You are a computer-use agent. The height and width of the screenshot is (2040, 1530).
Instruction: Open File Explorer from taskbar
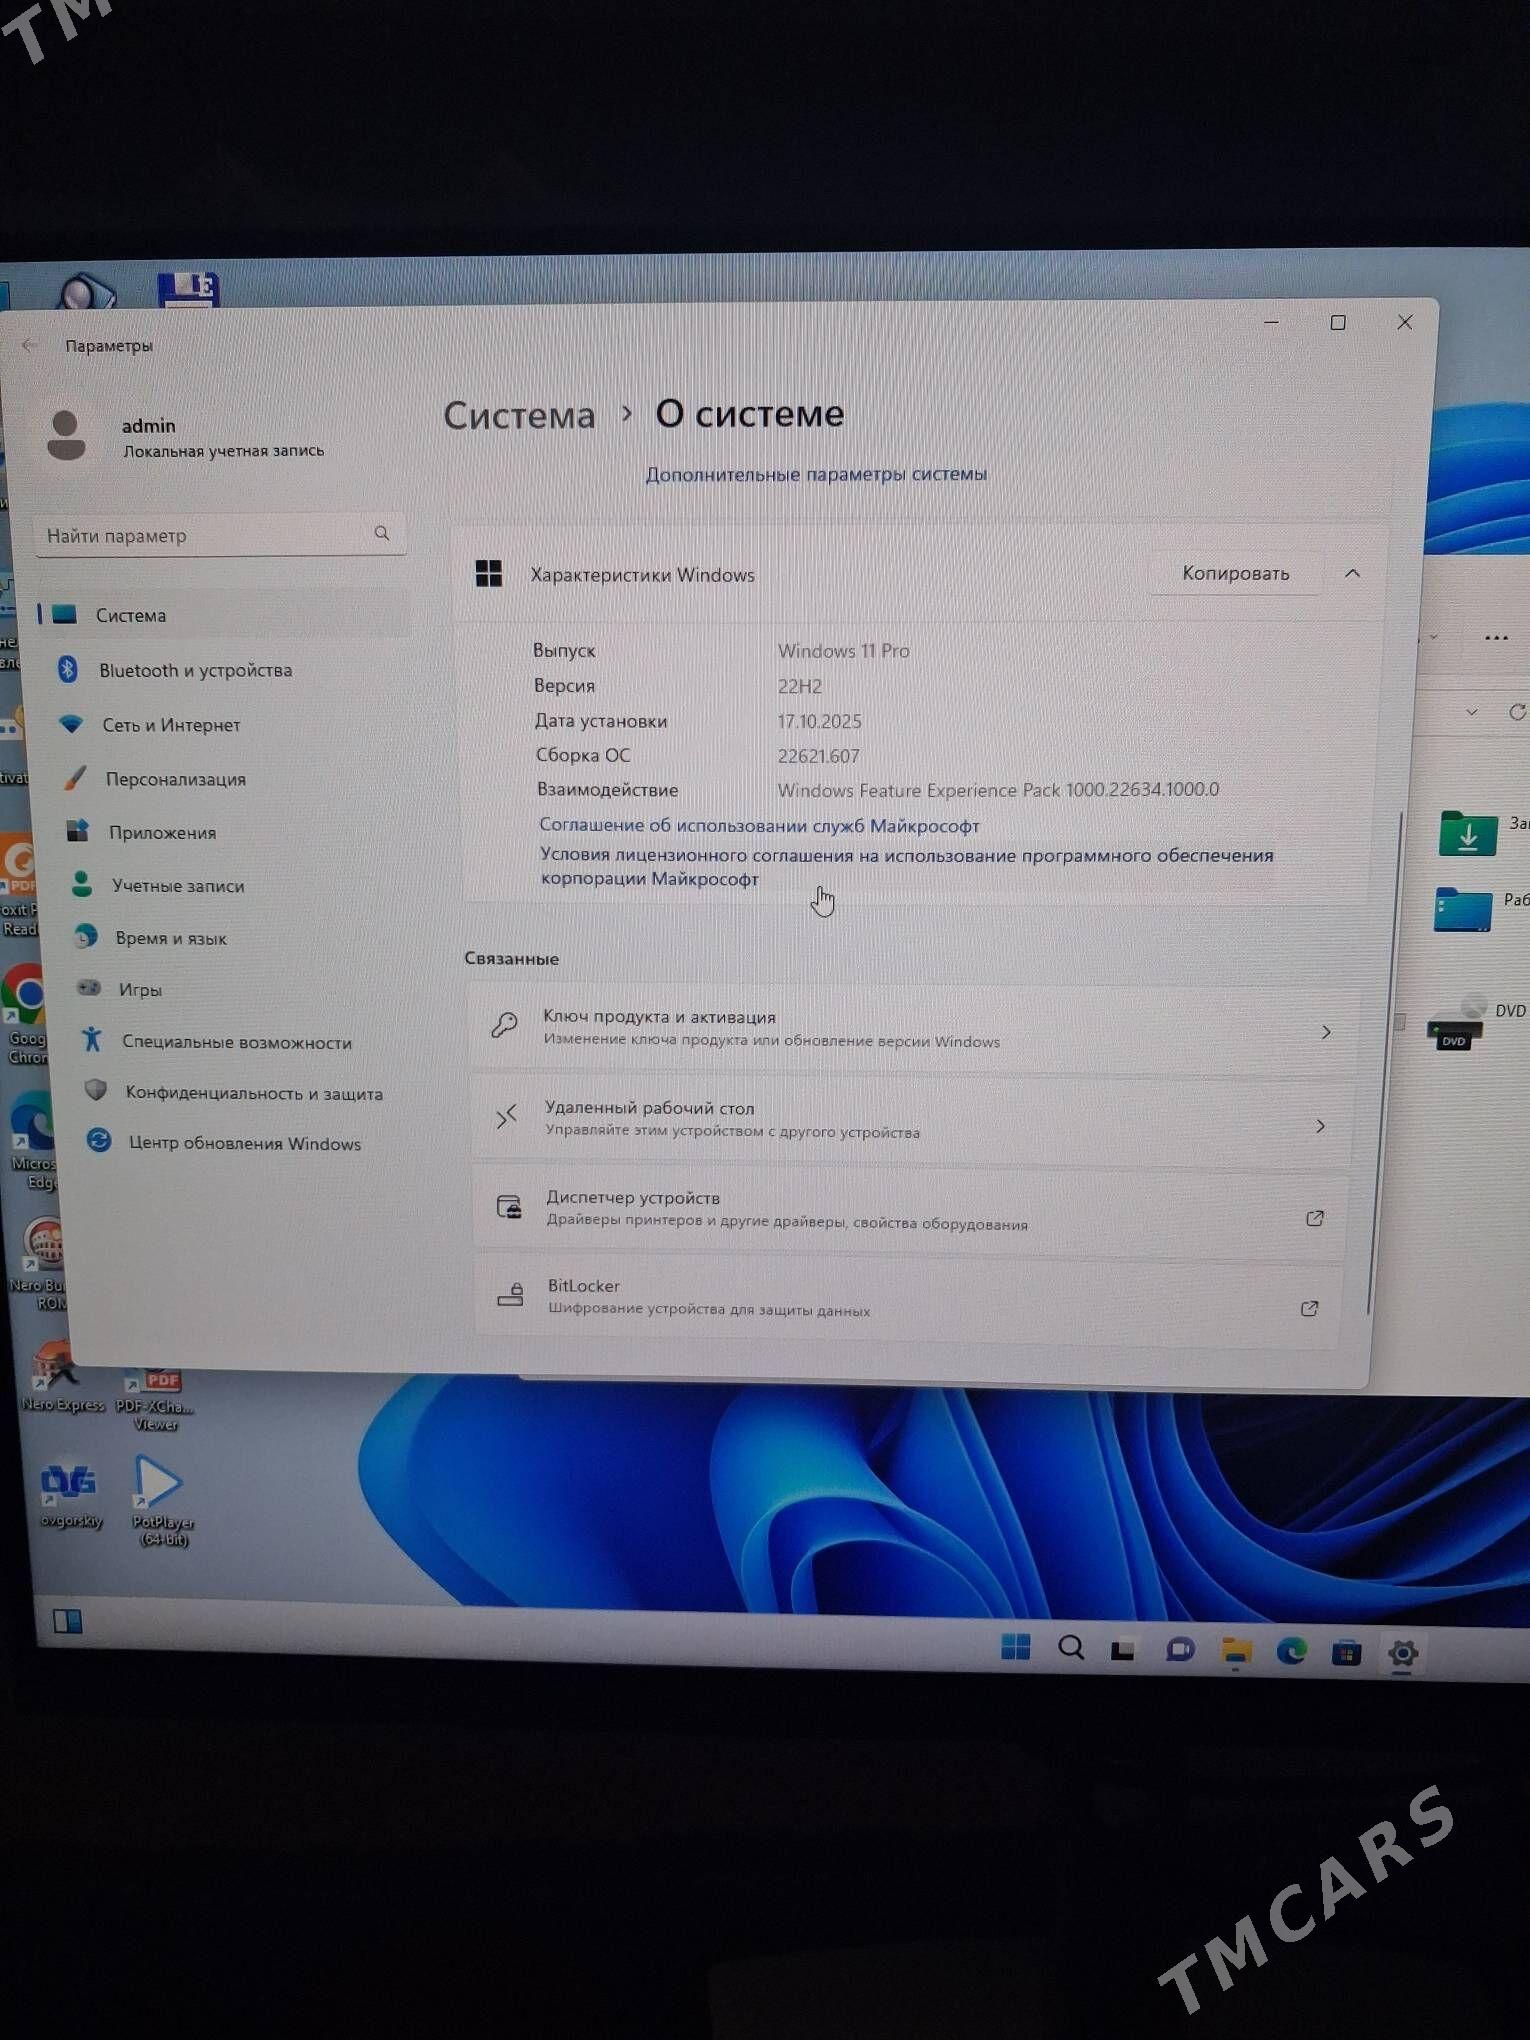[x=1237, y=1651]
